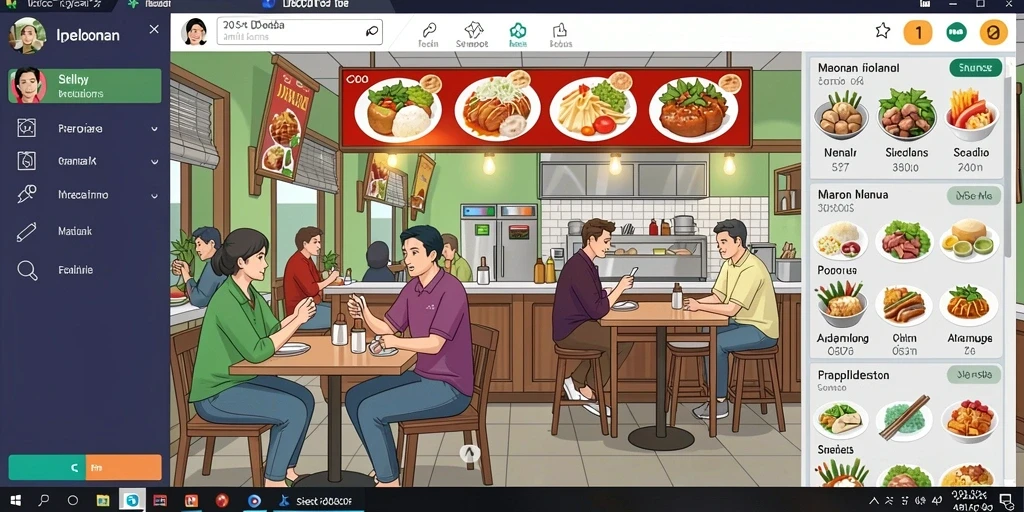Image resolution: width=1024 pixels, height=512 pixels.
Task: Click the button beside Maron Menua
Action: [x=974, y=195]
